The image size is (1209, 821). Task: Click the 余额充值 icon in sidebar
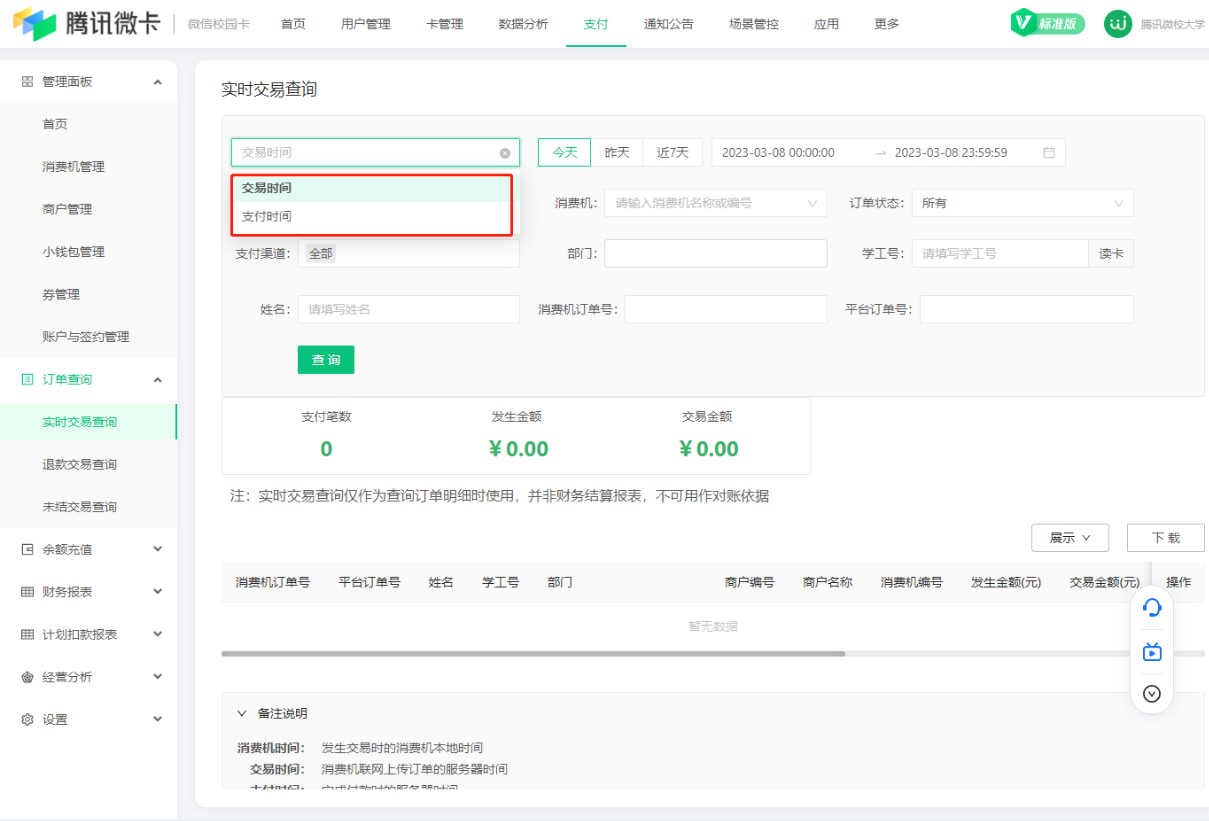point(27,550)
